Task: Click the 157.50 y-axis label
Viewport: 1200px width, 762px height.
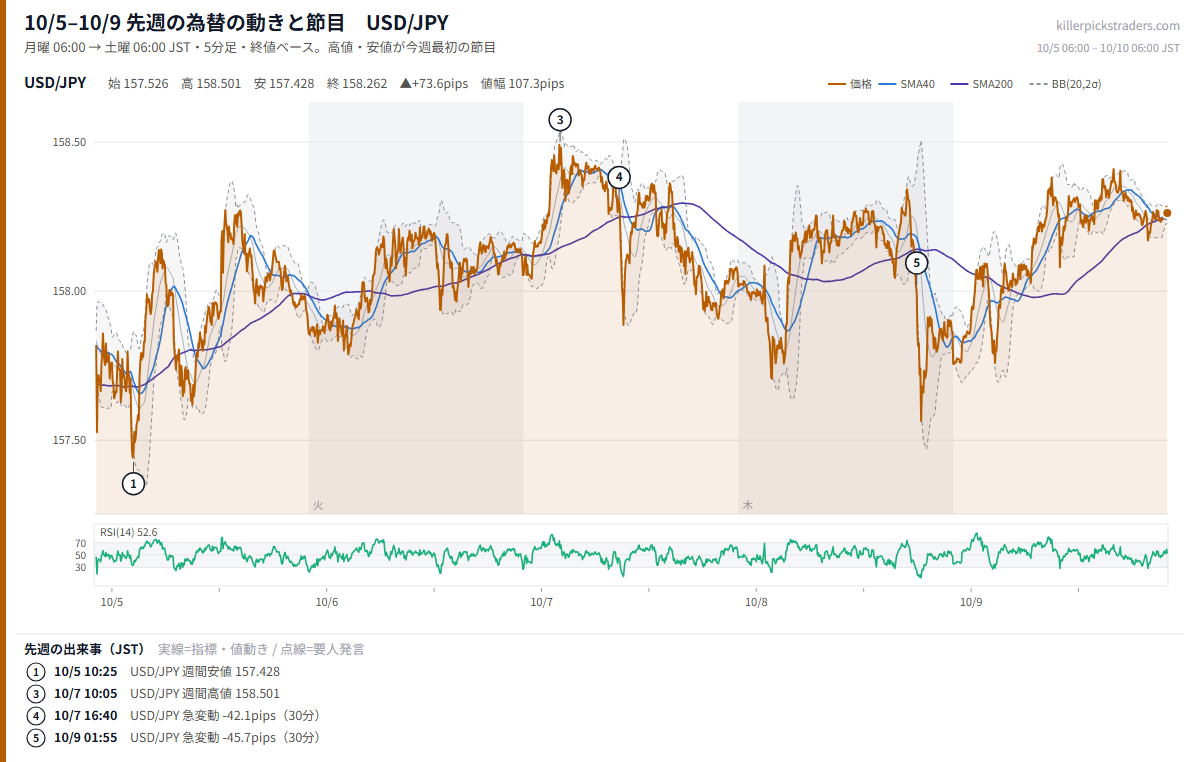Action: (x=69, y=441)
